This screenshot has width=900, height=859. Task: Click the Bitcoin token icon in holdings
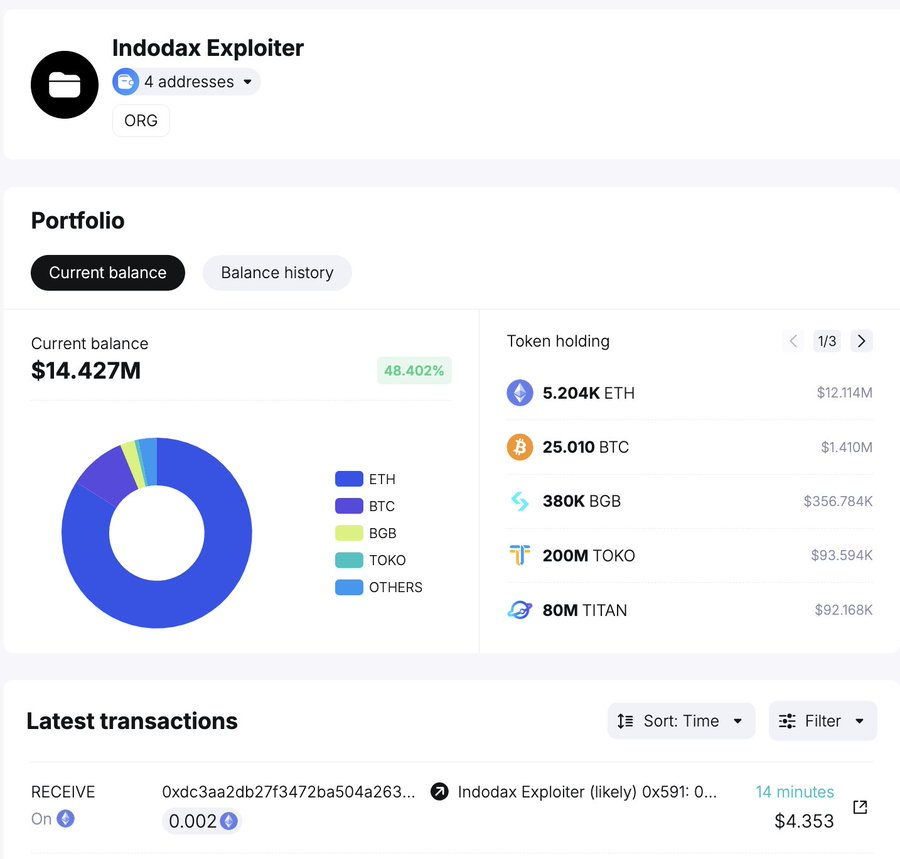click(520, 447)
